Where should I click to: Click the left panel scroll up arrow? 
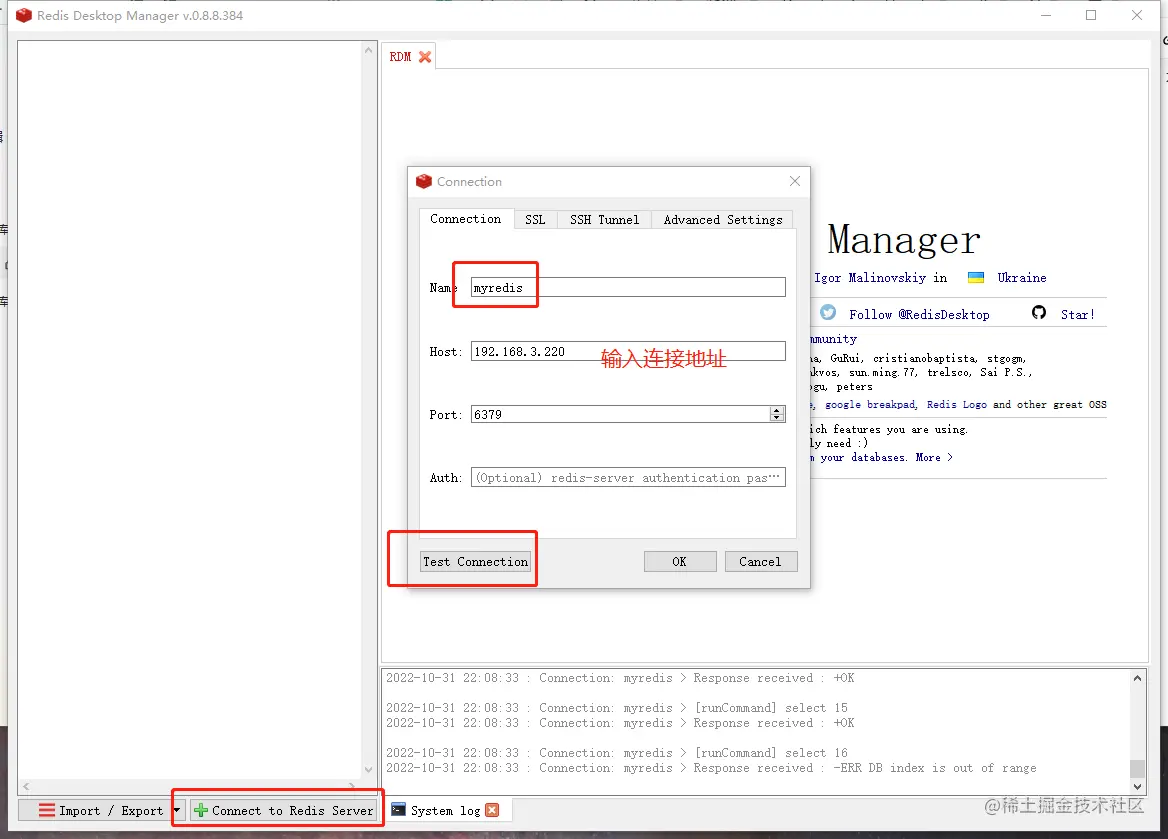[368, 51]
